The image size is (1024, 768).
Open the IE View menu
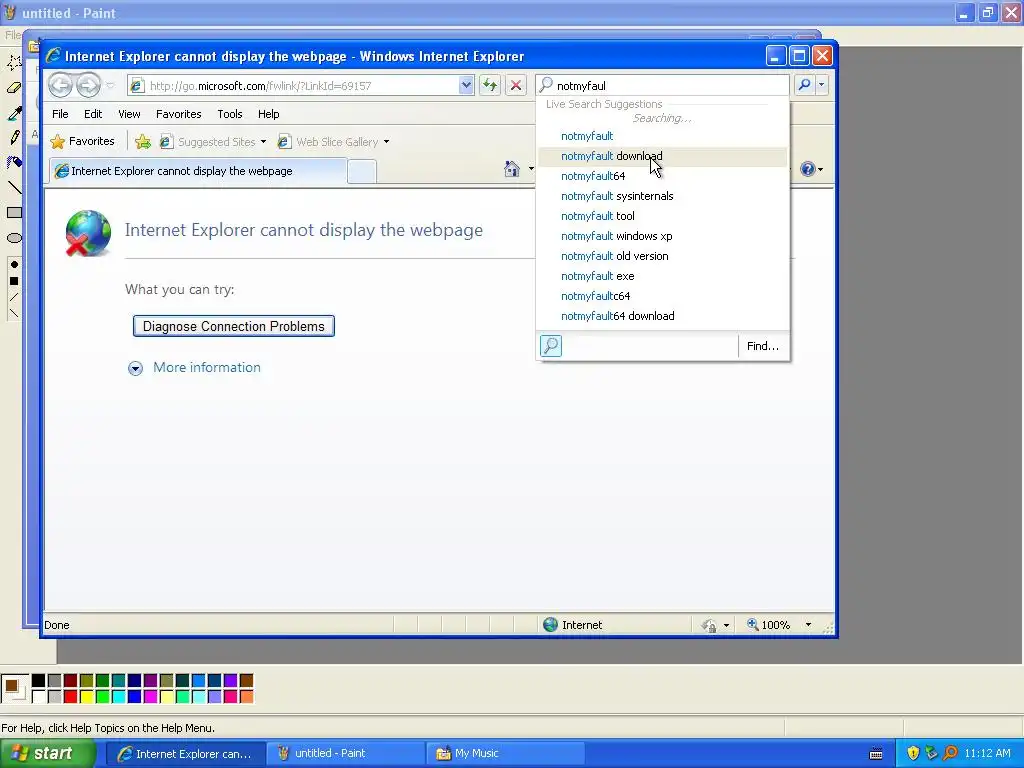click(129, 114)
